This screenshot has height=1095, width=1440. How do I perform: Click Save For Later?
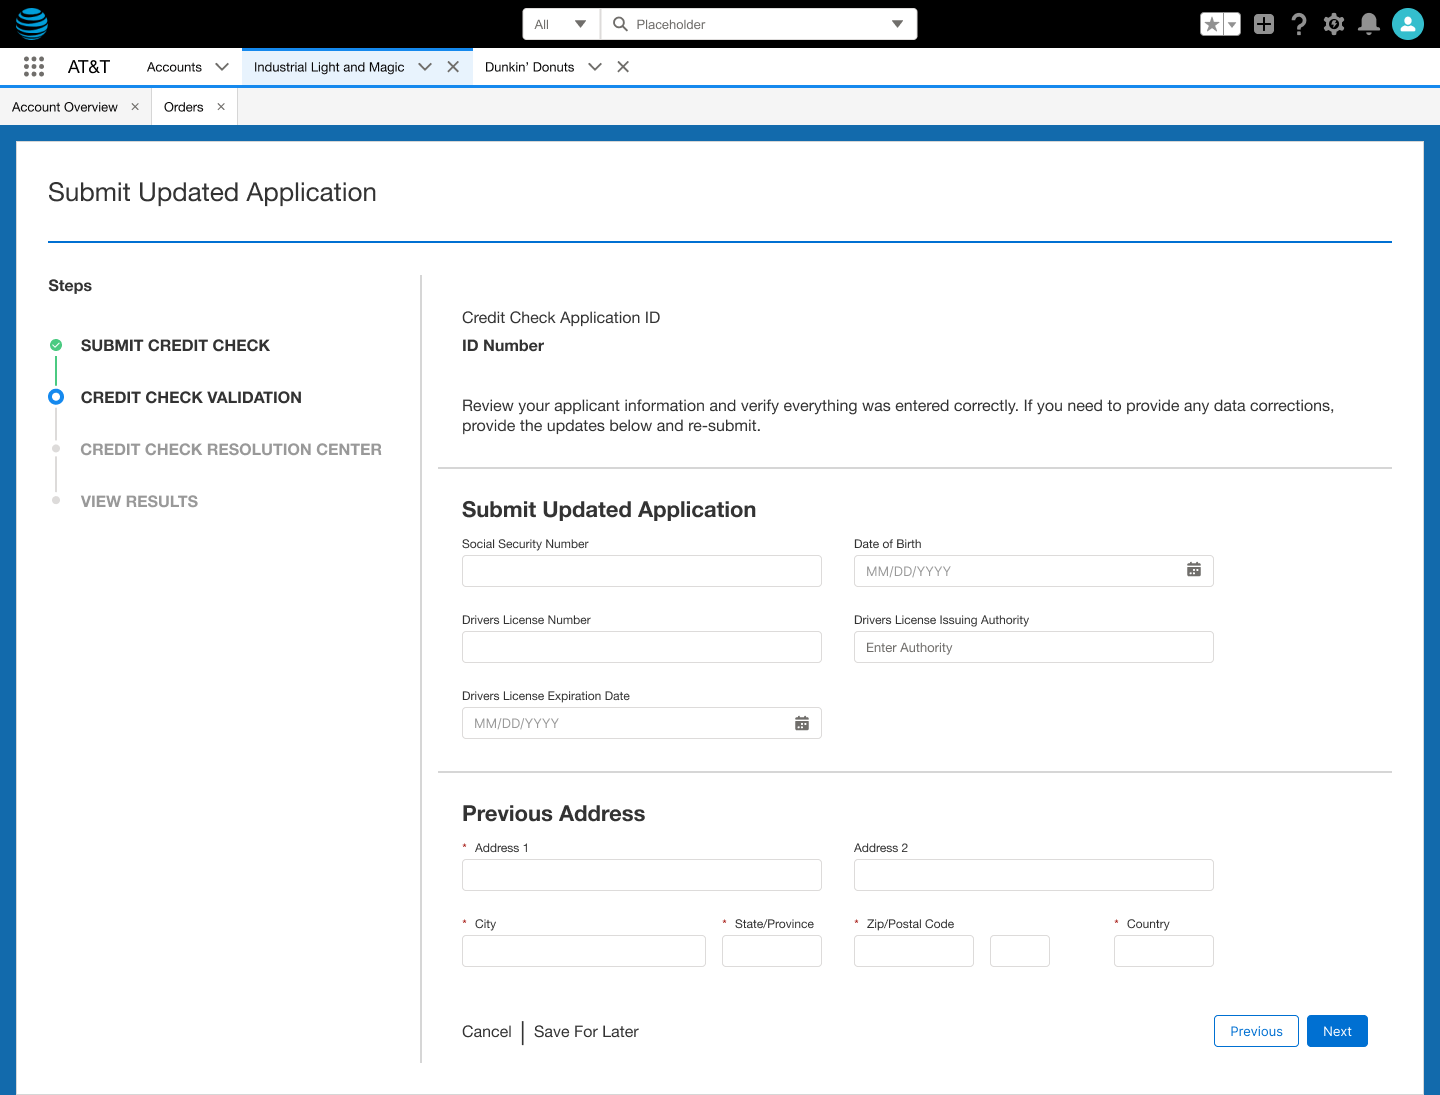coord(586,1031)
